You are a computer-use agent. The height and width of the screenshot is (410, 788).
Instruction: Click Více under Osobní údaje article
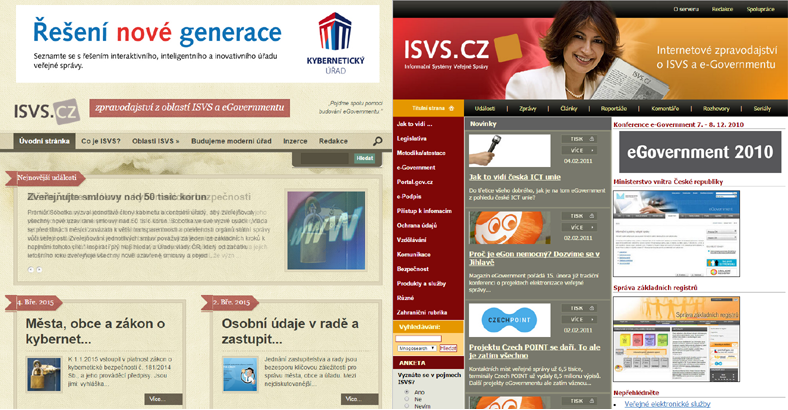point(359,399)
